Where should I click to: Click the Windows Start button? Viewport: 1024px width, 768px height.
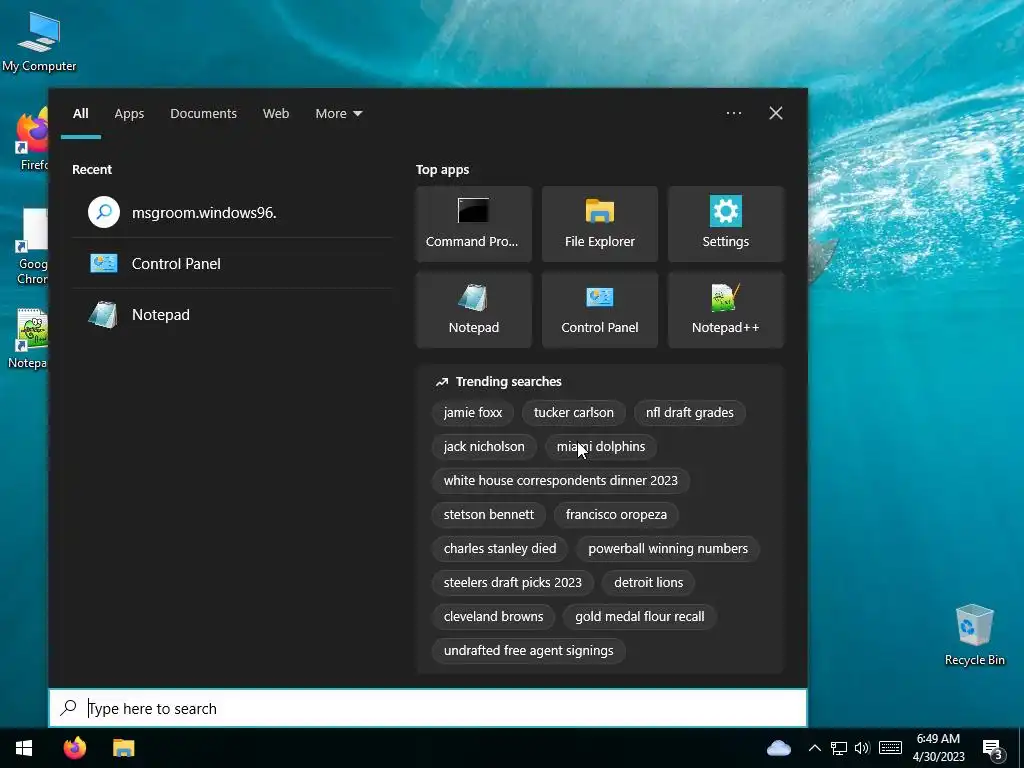(24, 748)
